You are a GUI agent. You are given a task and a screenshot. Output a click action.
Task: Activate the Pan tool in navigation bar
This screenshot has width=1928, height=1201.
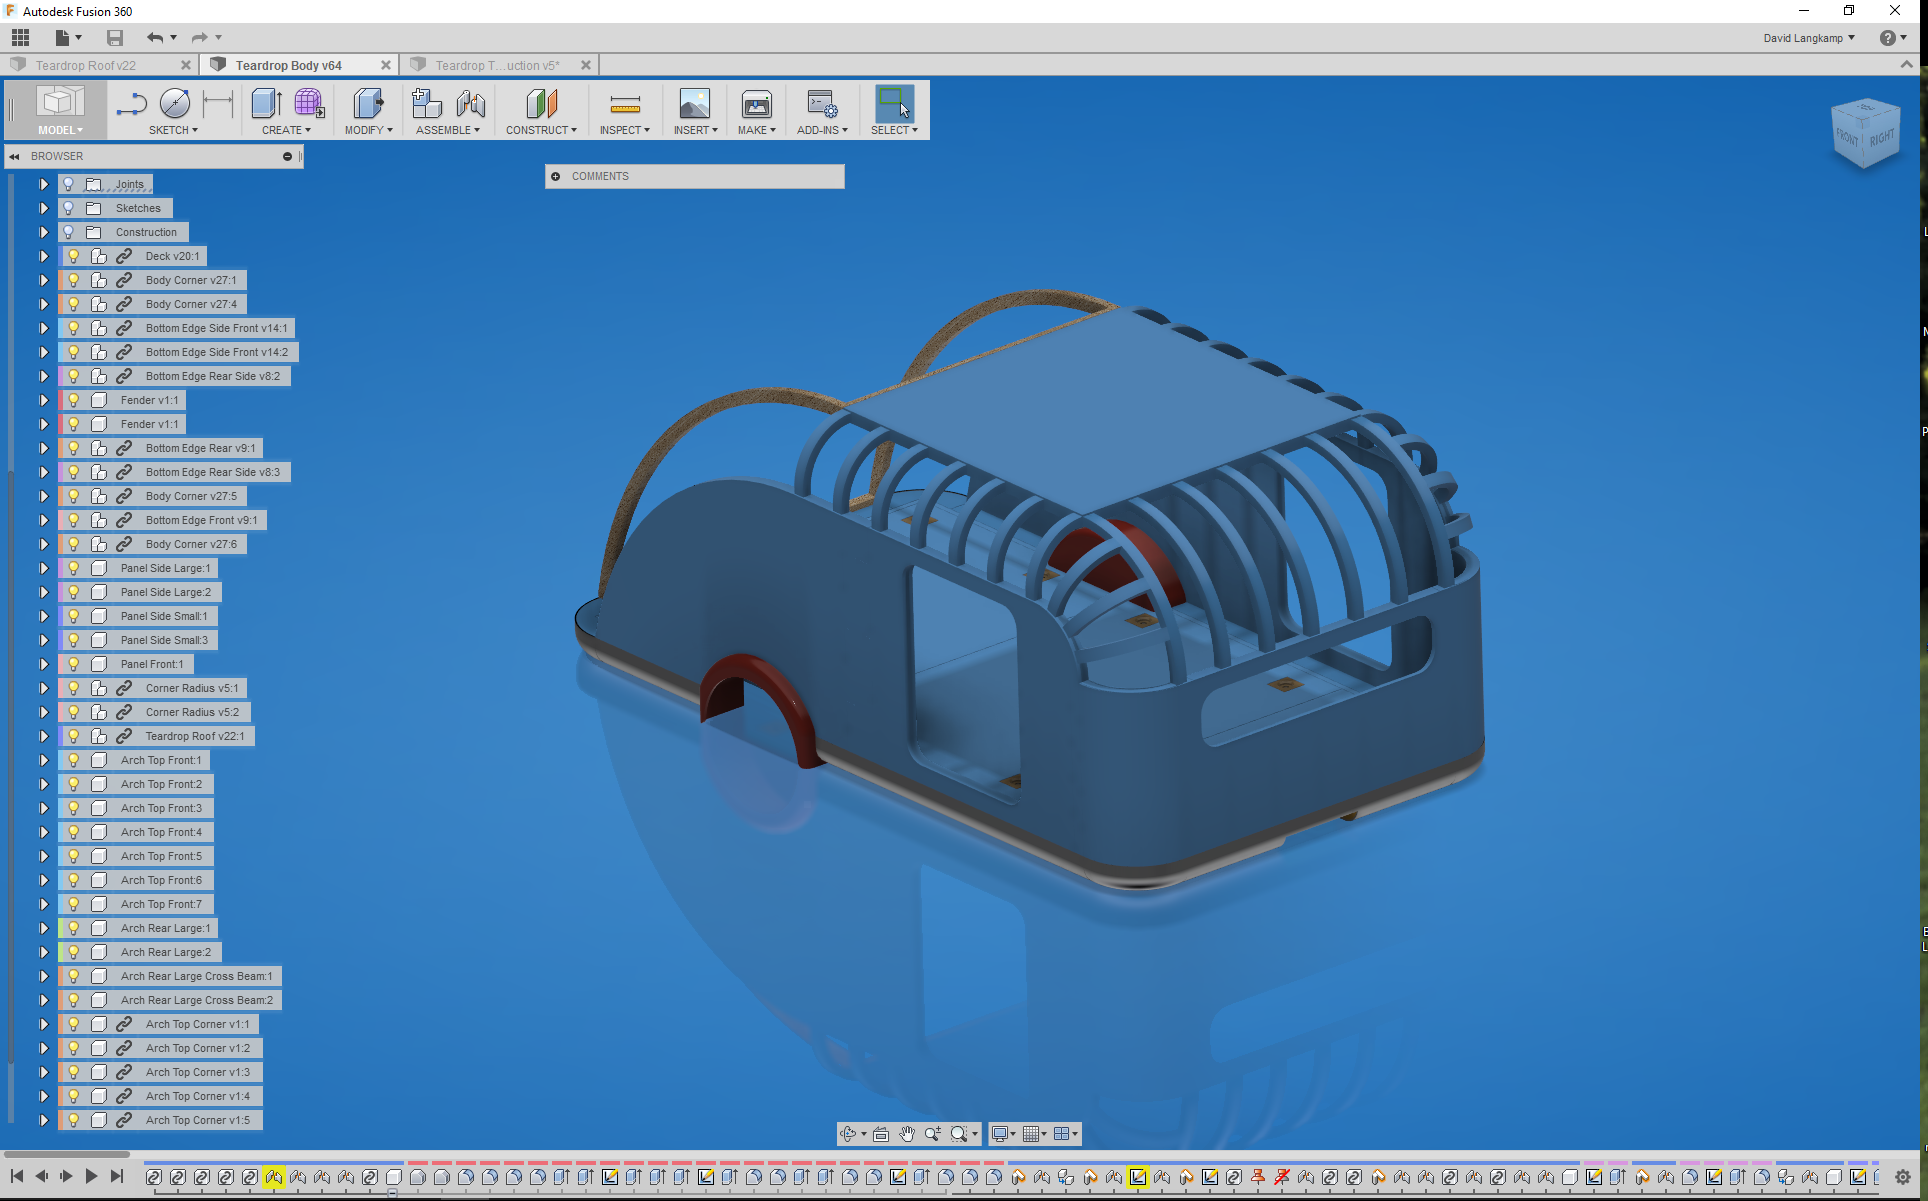(907, 1133)
